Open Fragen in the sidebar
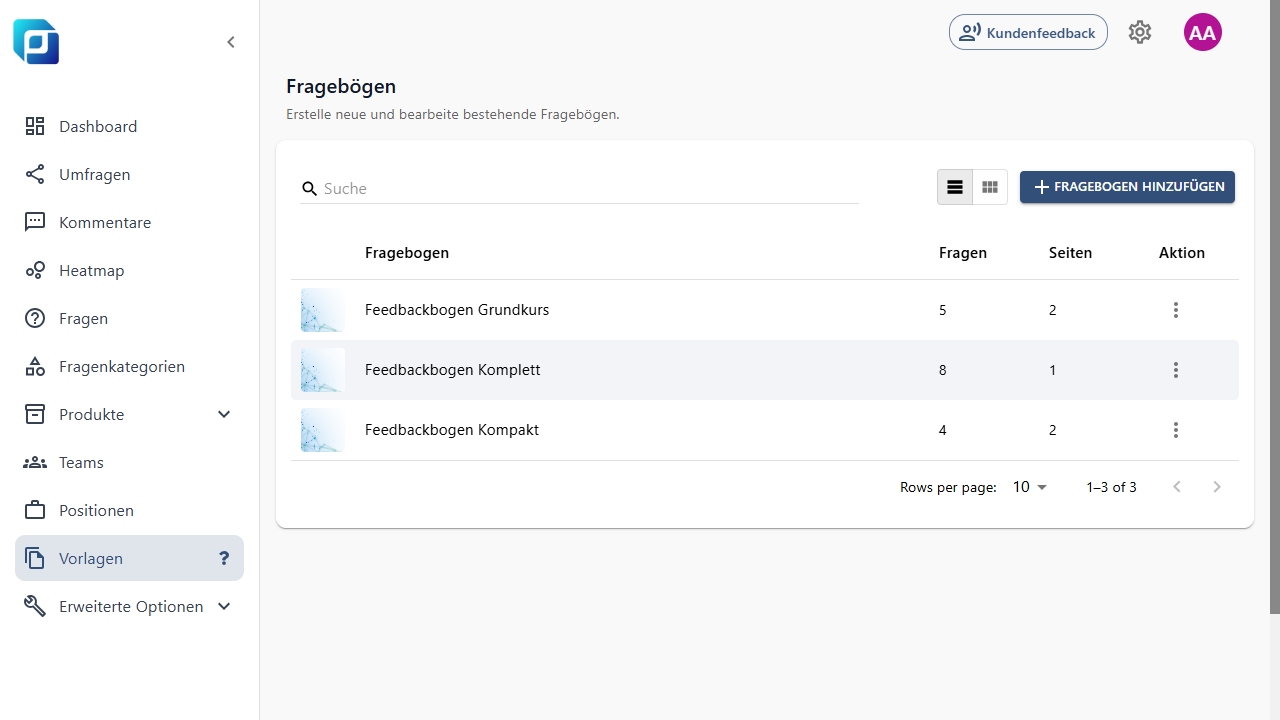Screen dimensions: 1280x720 (x=129, y=318)
